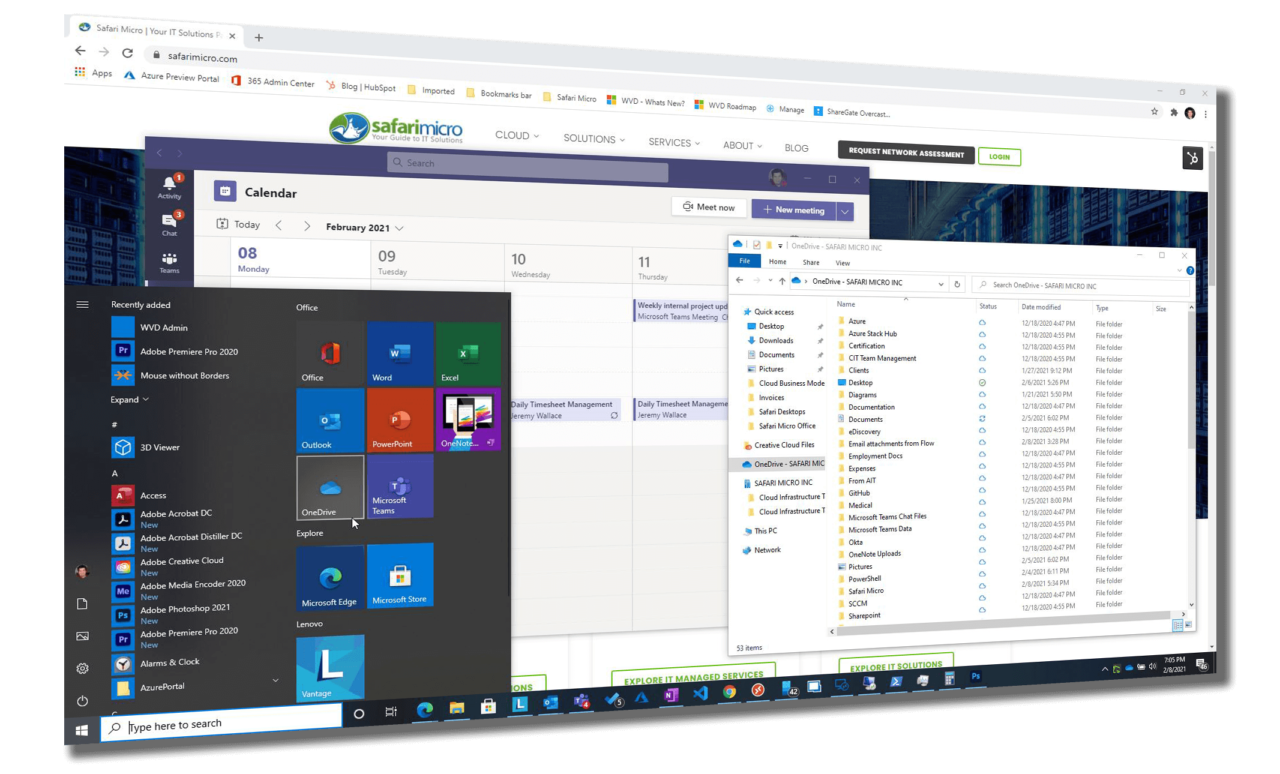Open the Documents folder in OneDrive list
The image size is (1280, 774).
865,419
